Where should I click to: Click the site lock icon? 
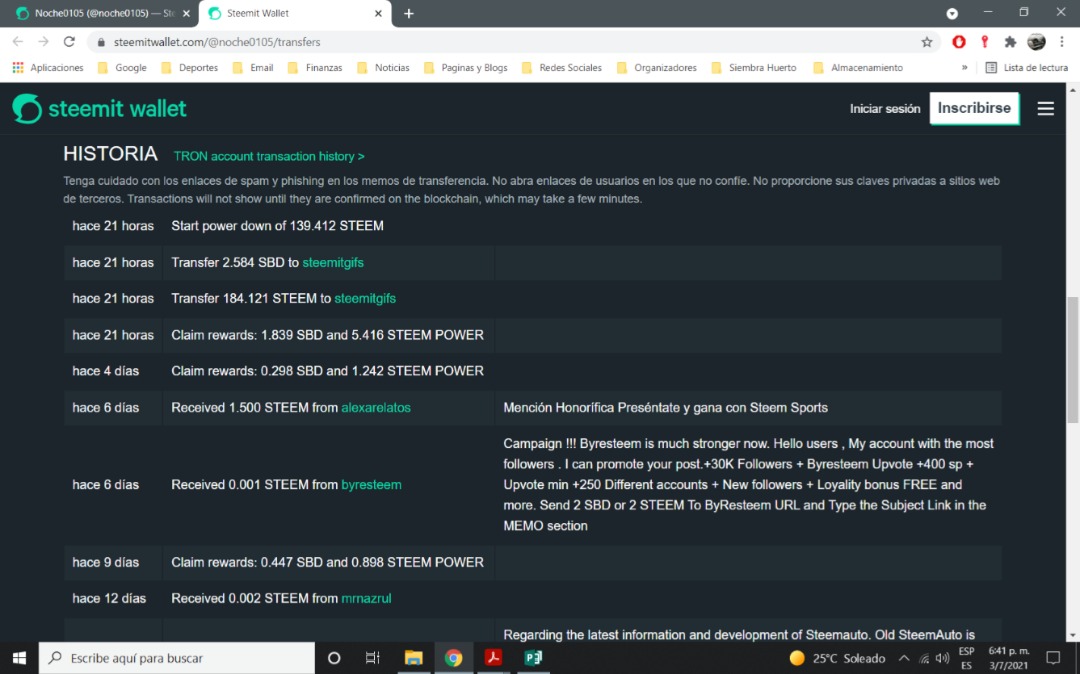101,42
